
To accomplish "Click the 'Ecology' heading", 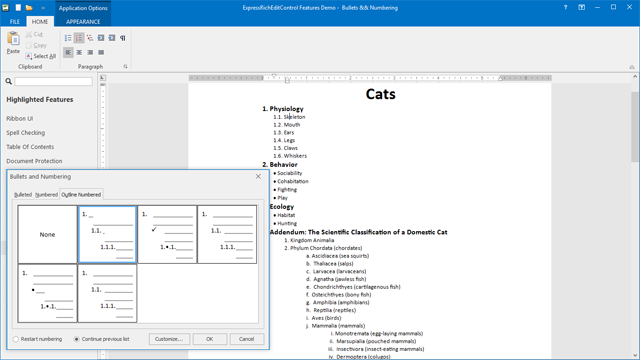I will pos(282,207).
